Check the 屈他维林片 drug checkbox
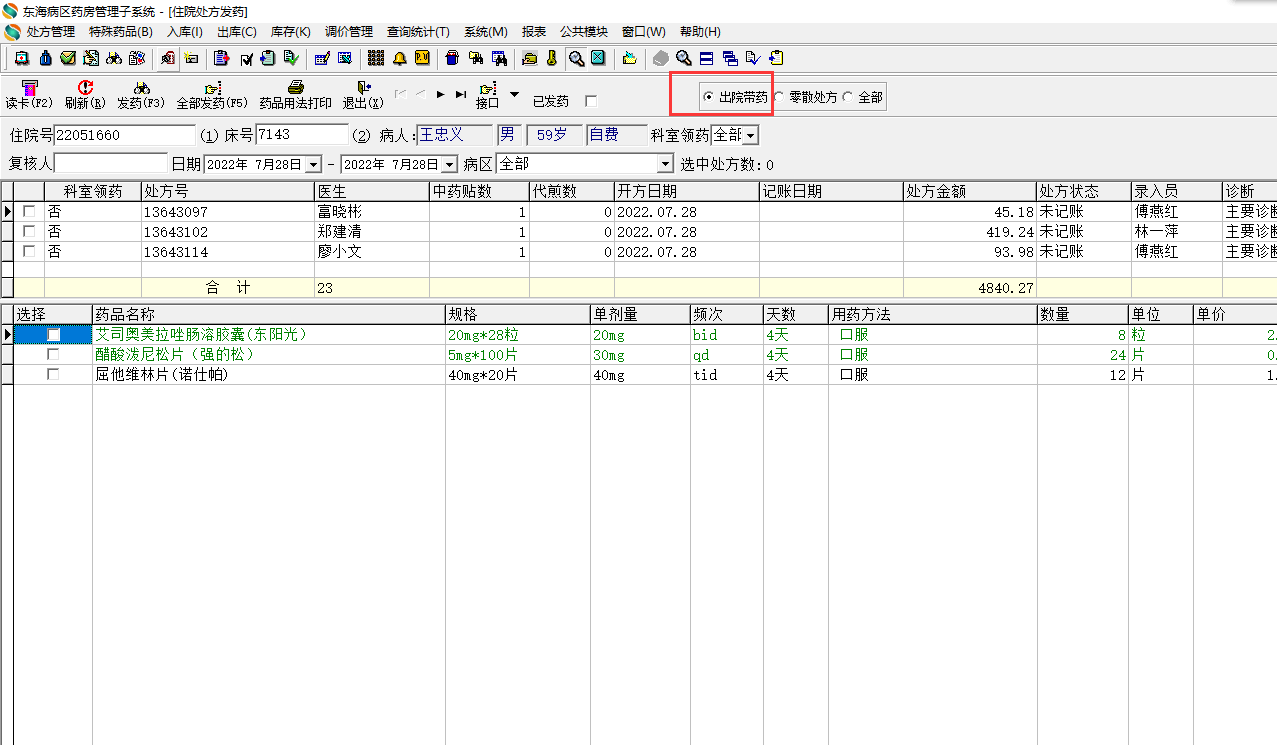 coord(53,374)
